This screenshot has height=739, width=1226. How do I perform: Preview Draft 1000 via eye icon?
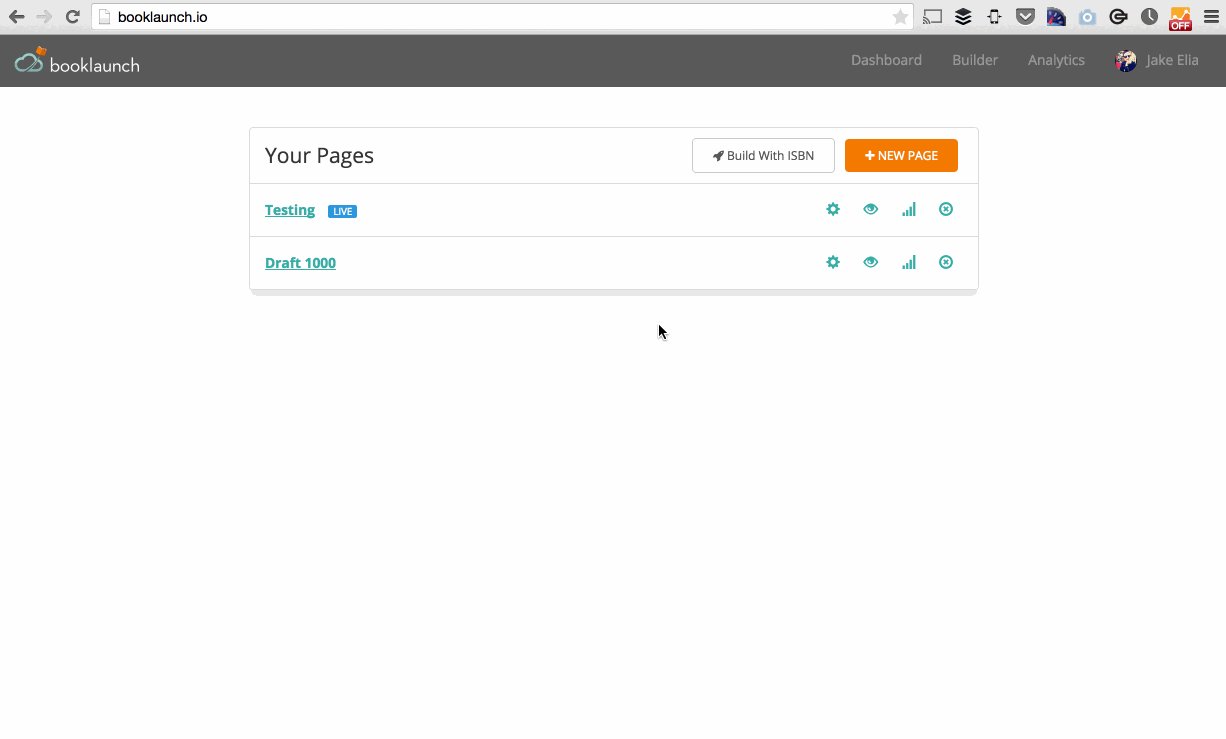coord(871,262)
